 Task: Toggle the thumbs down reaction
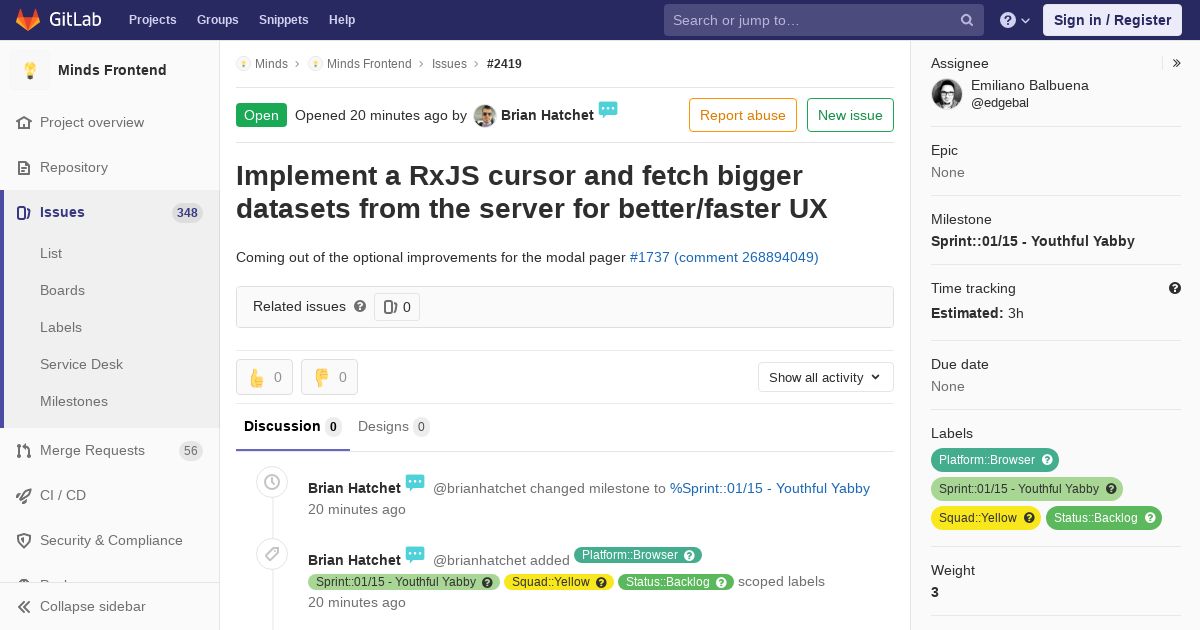pyautogui.click(x=329, y=377)
